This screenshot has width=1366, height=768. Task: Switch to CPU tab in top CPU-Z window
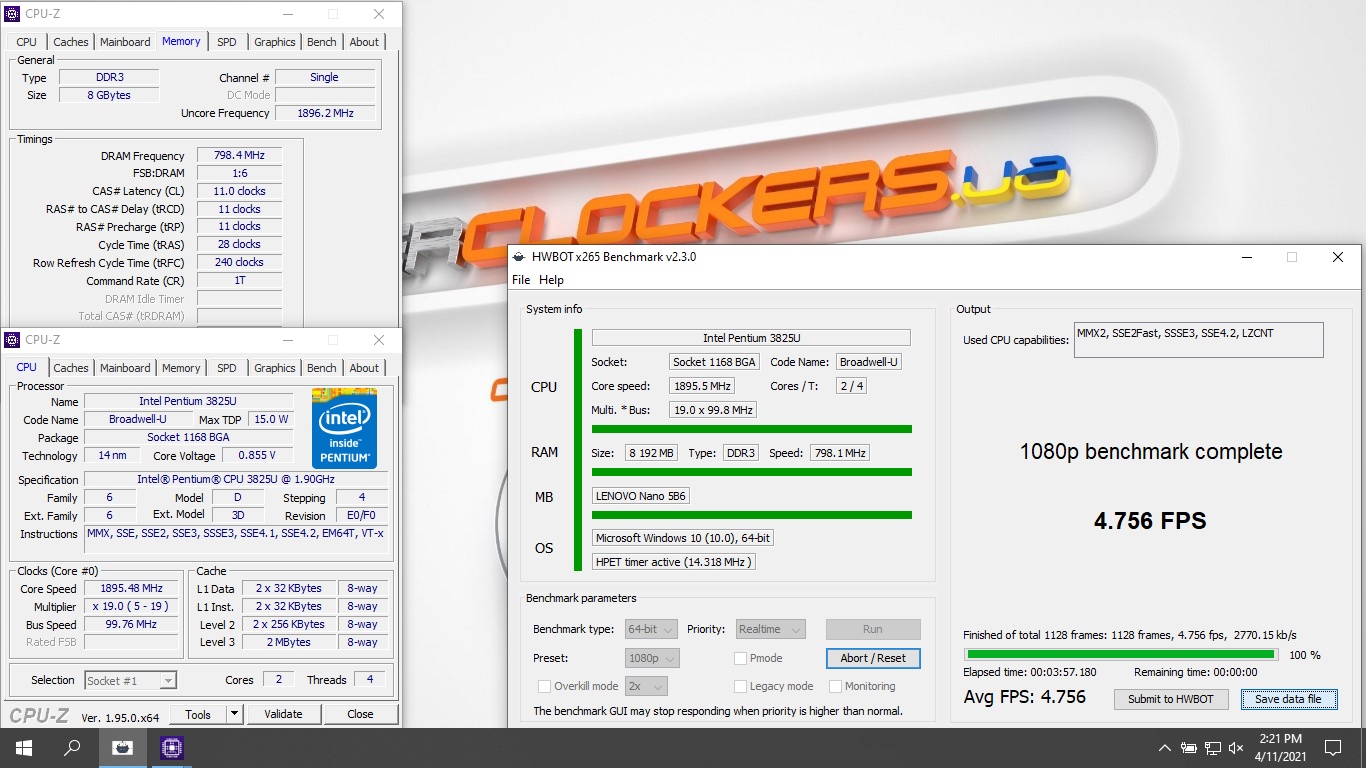point(27,42)
